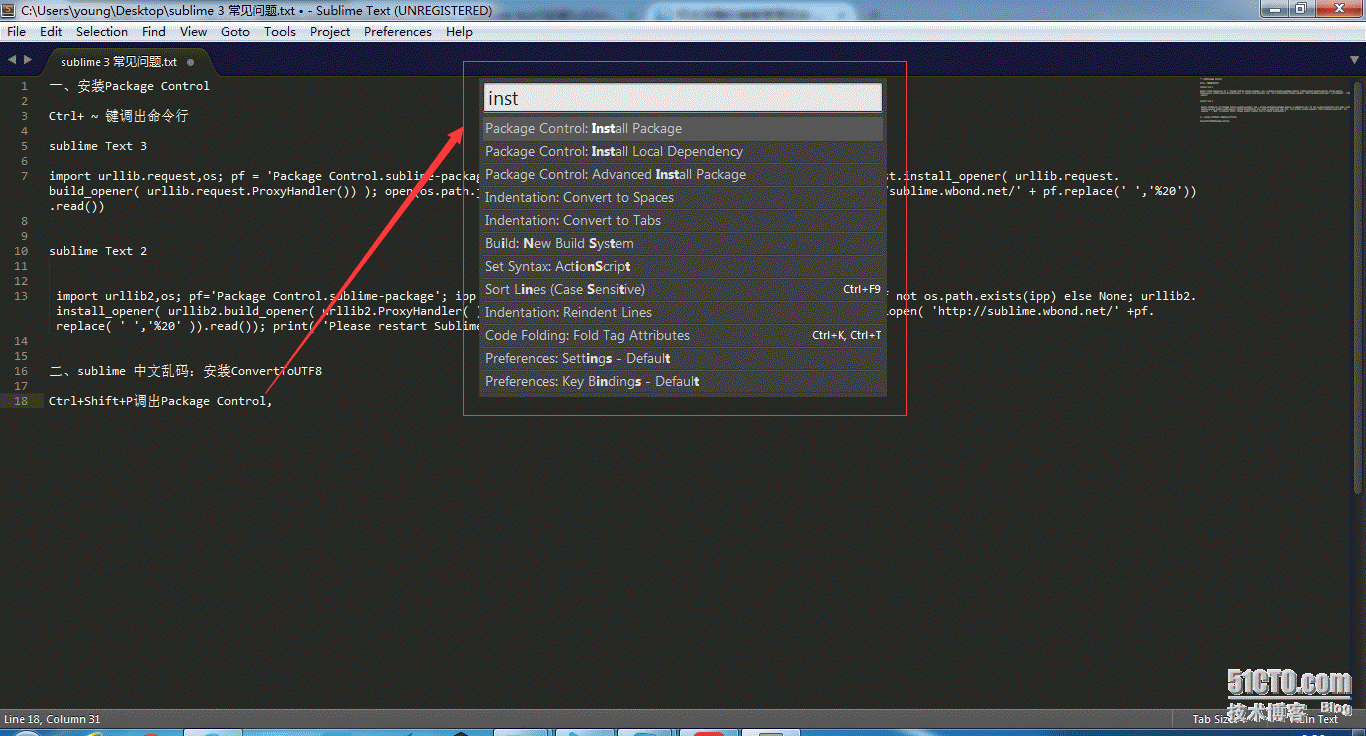Open the File menu
This screenshot has height=736, width=1366.
[x=16, y=31]
